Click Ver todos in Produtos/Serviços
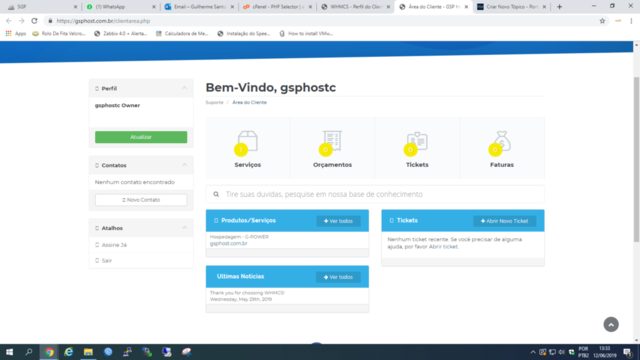Image resolution: width=640 pixels, height=360 pixels. point(338,221)
